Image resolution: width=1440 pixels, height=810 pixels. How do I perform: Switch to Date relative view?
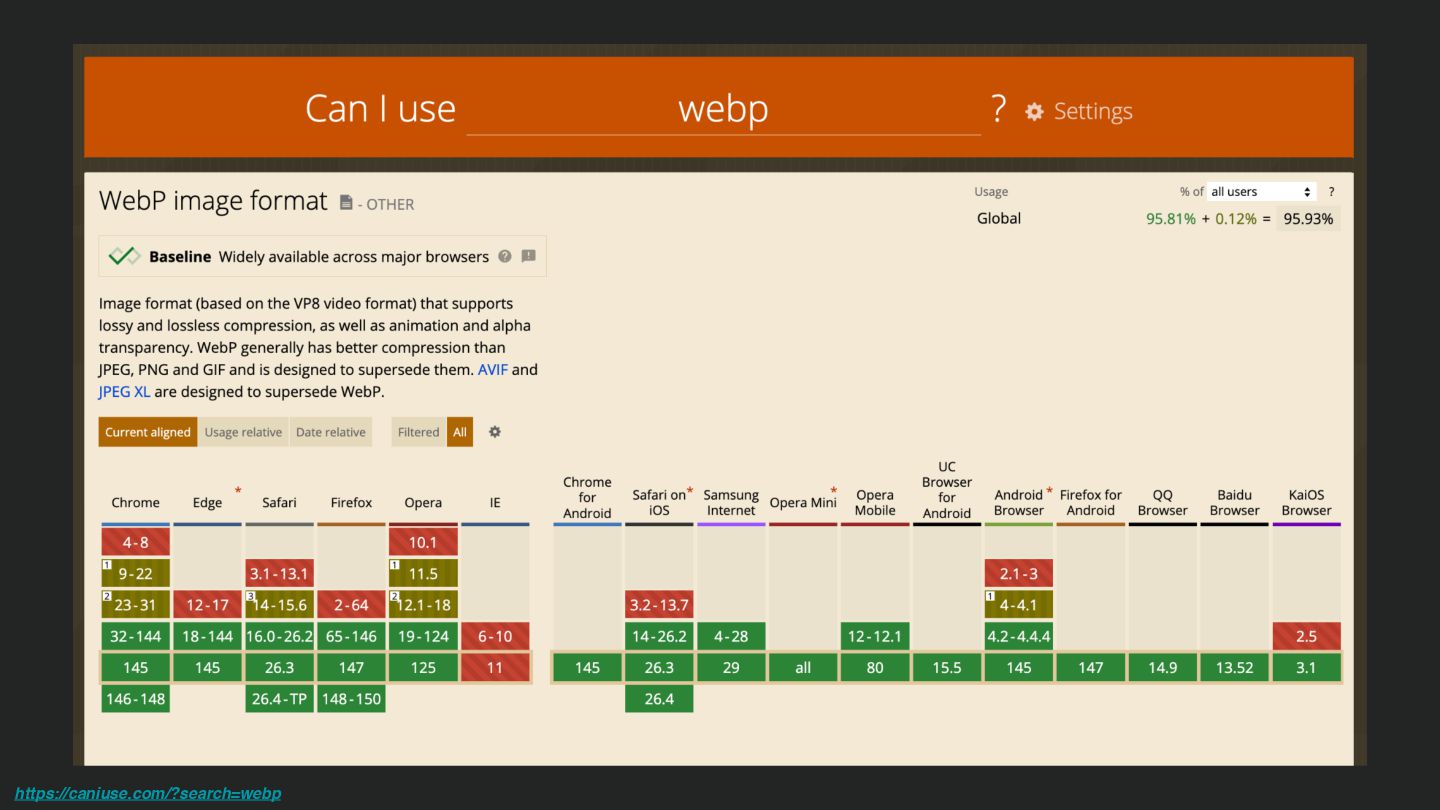[330, 432]
